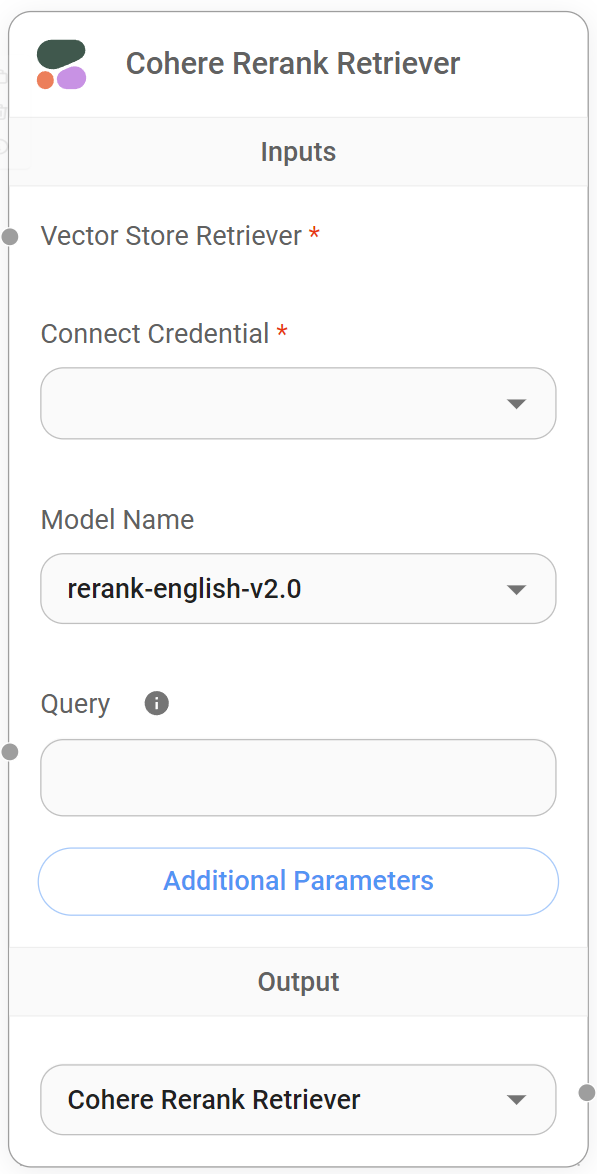Click the Query input connection dot
Screen dimensions: 597x1174
(x=11, y=751)
